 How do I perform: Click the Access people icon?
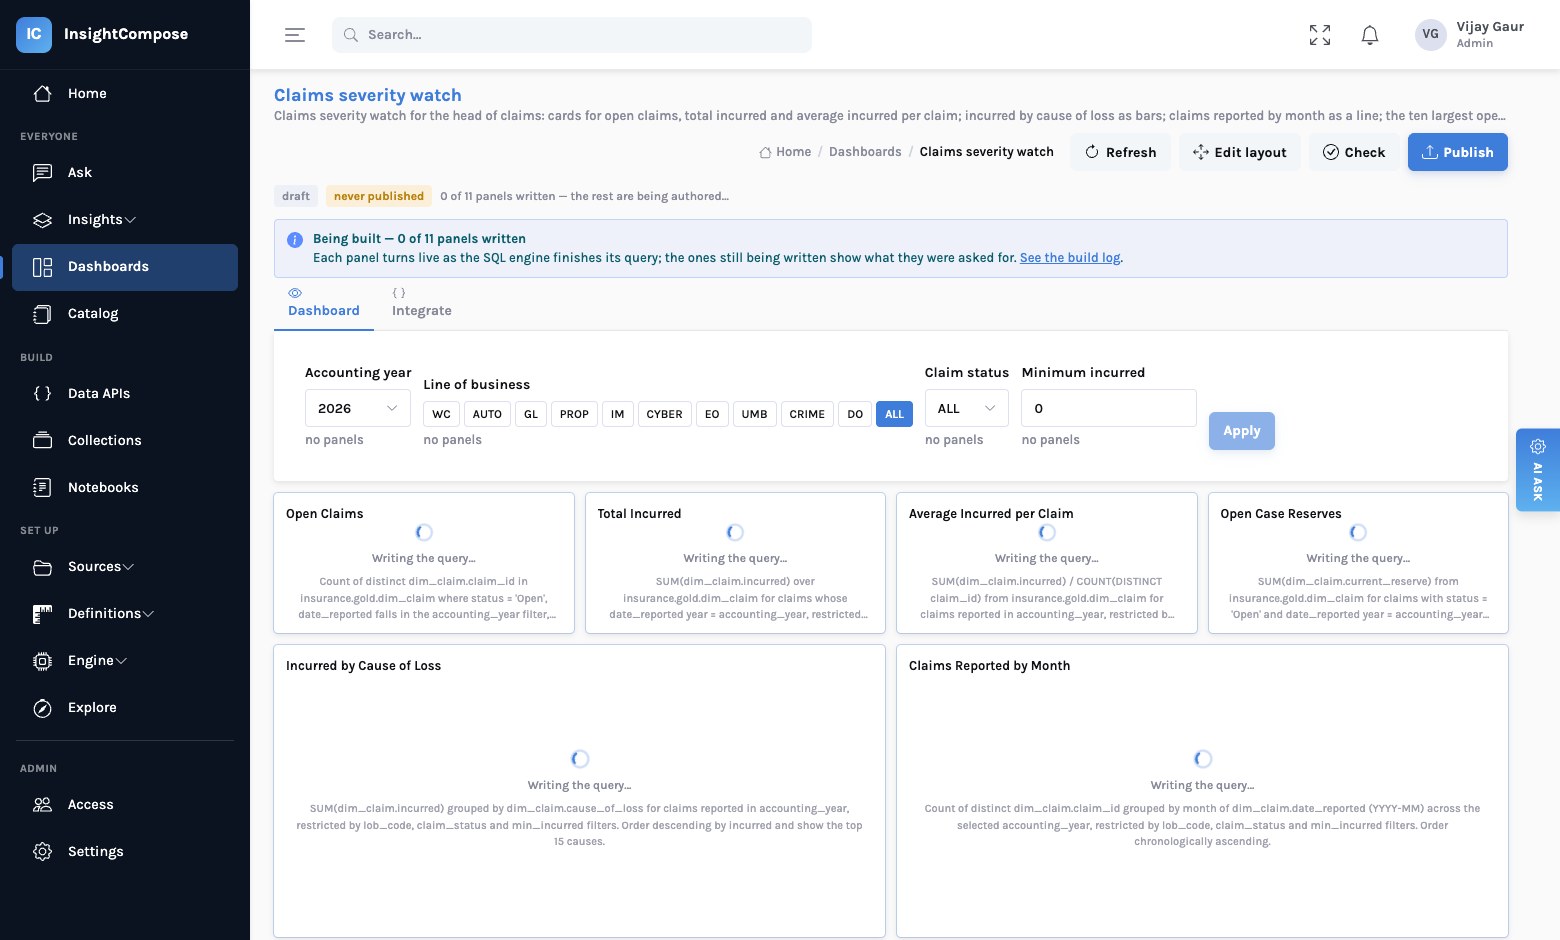point(42,805)
